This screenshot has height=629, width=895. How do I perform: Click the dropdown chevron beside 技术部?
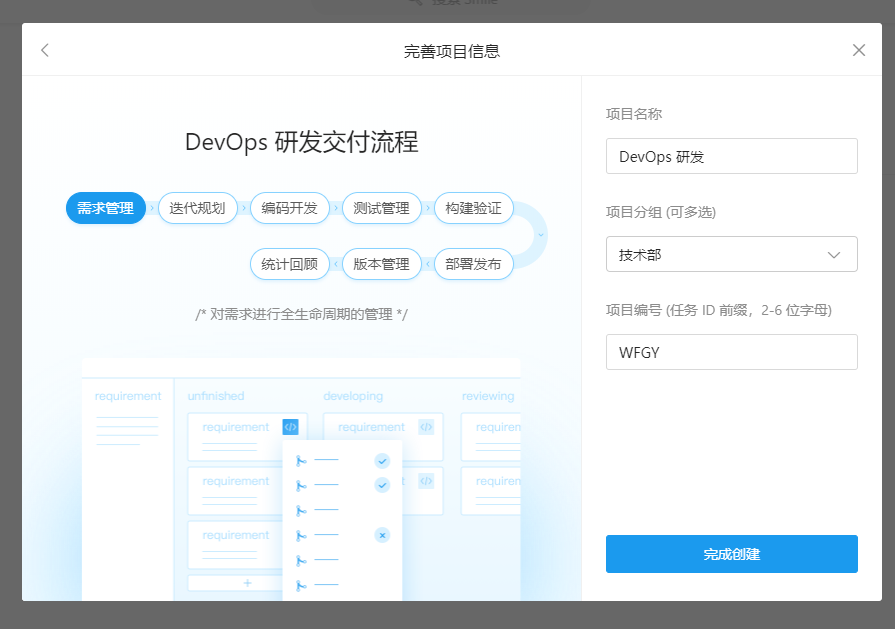tap(834, 255)
